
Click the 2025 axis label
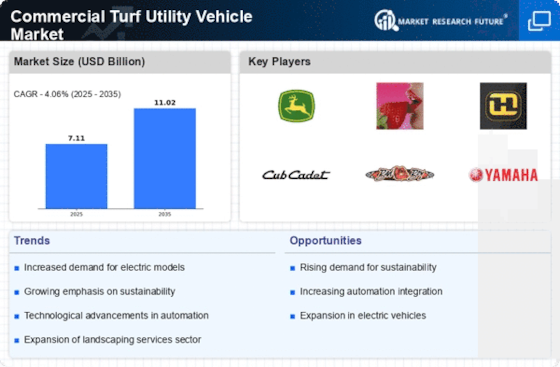click(76, 214)
